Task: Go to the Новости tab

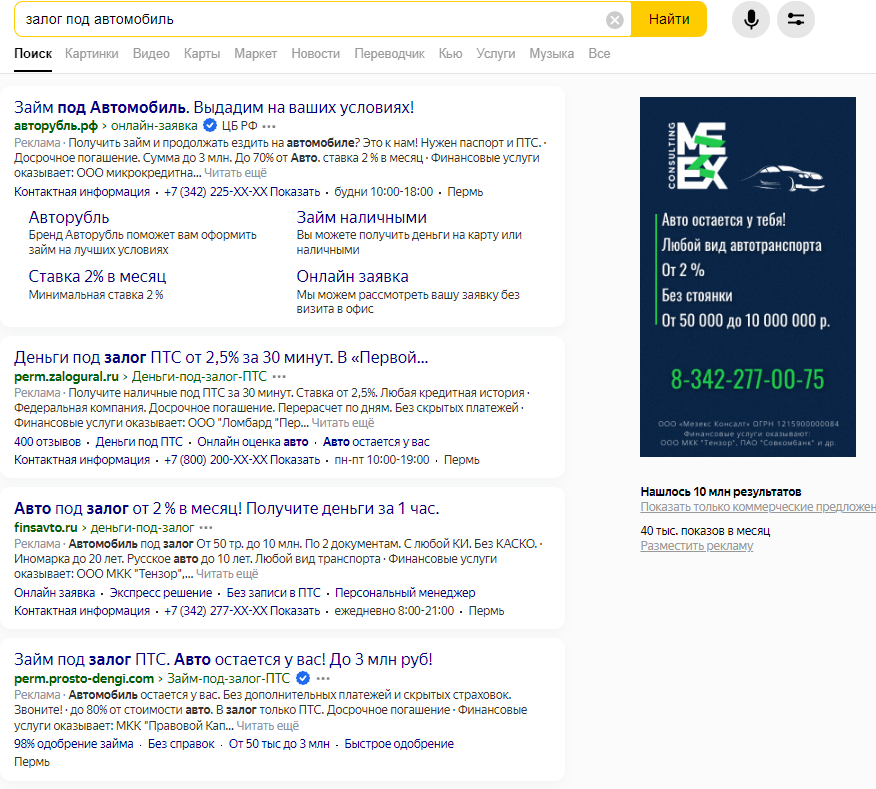Action: tap(316, 54)
